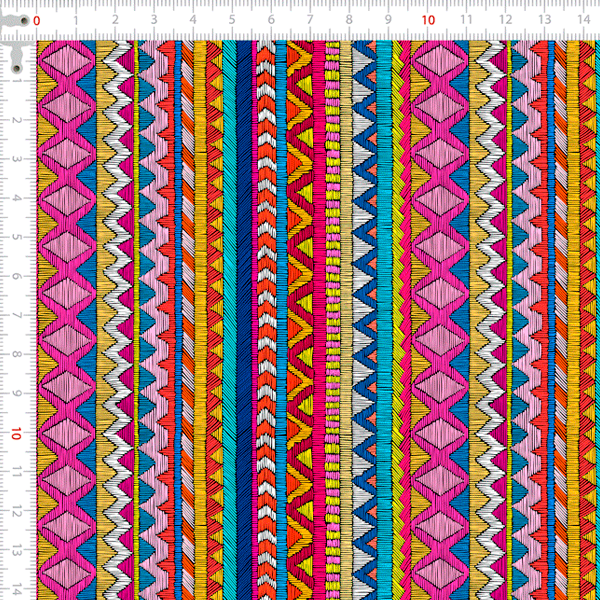Click the metal rivet on the left ruler
This screenshot has height=600, width=600.
[17, 68]
